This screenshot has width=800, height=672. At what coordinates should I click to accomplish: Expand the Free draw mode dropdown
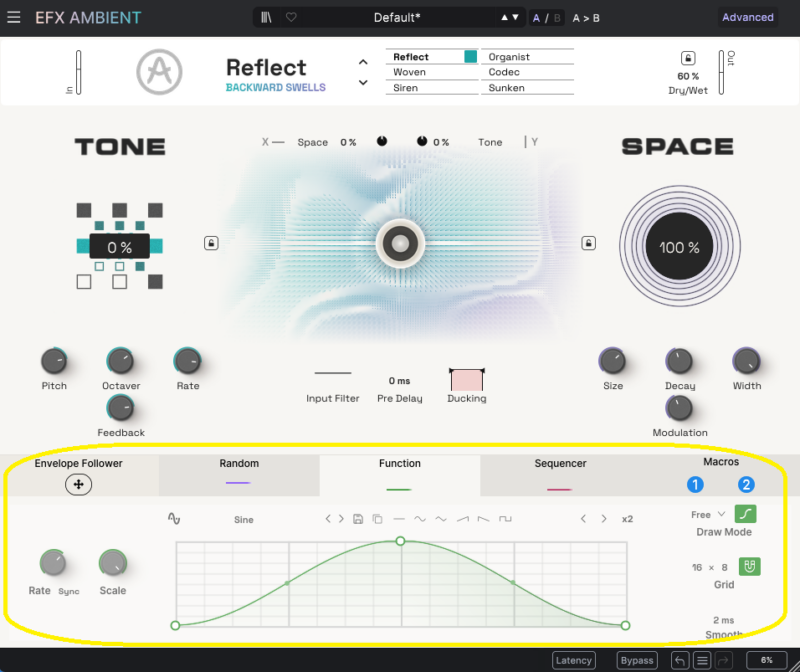point(708,515)
